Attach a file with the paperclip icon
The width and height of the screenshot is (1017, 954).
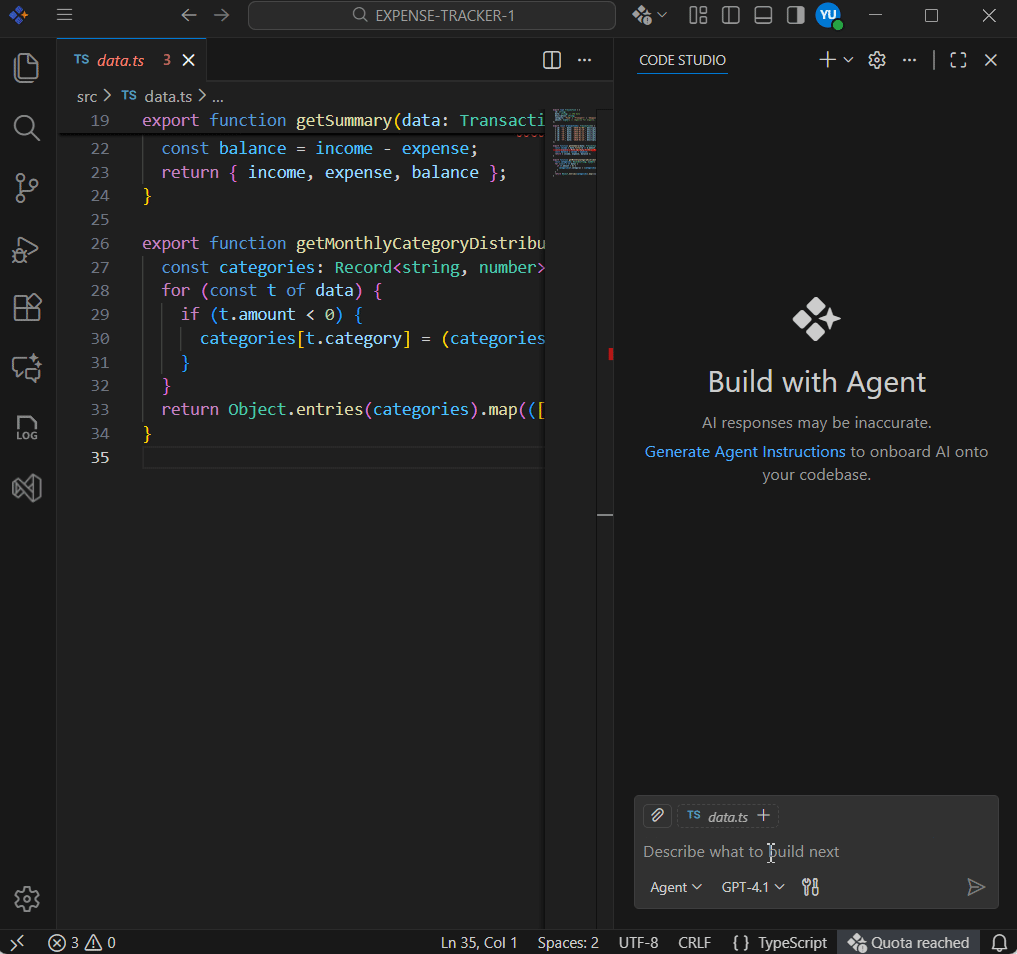pos(657,815)
